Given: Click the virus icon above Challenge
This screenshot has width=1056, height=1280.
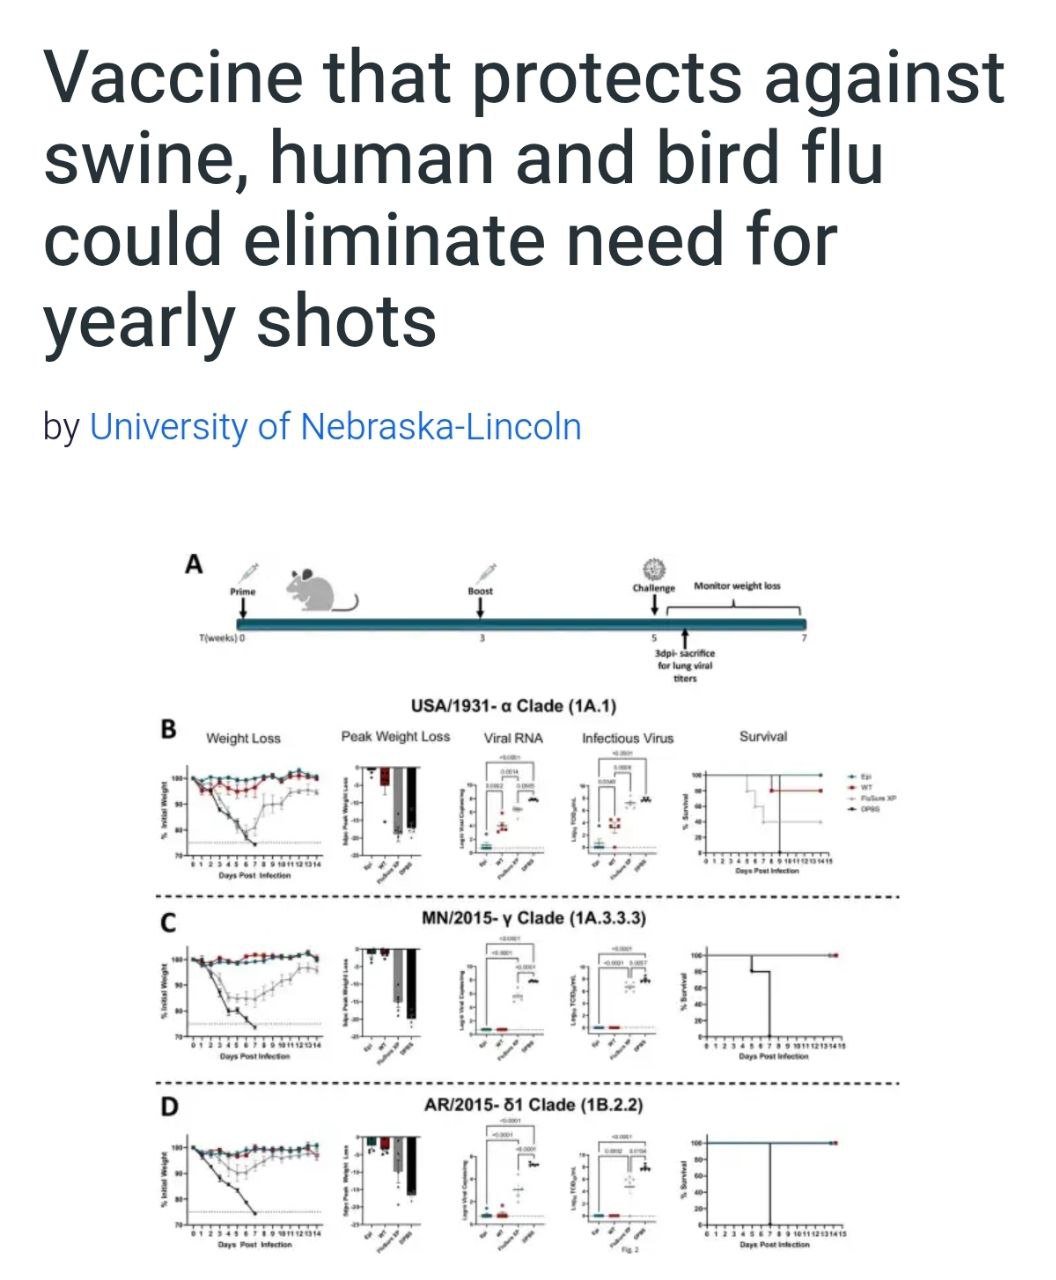Looking at the screenshot, I should point(653,568).
